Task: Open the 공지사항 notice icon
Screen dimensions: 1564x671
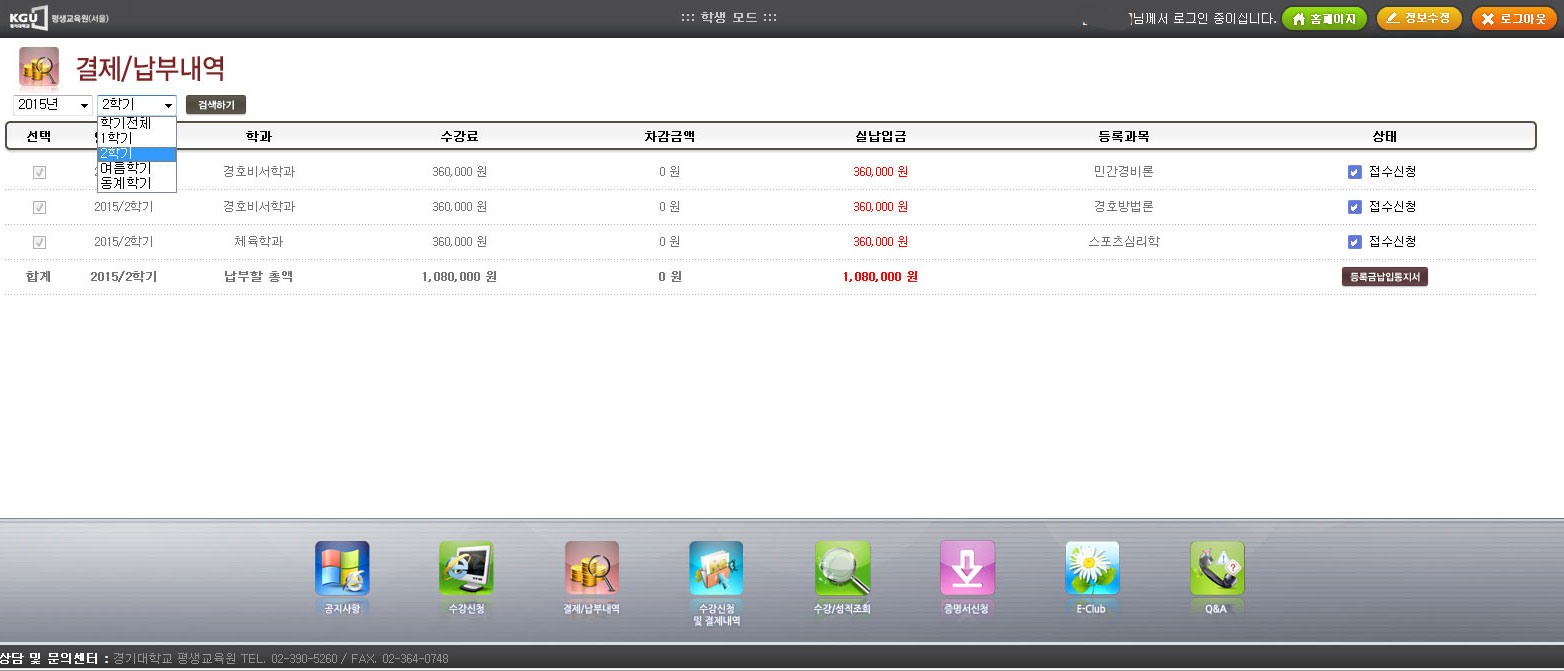Action: [342, 568]
